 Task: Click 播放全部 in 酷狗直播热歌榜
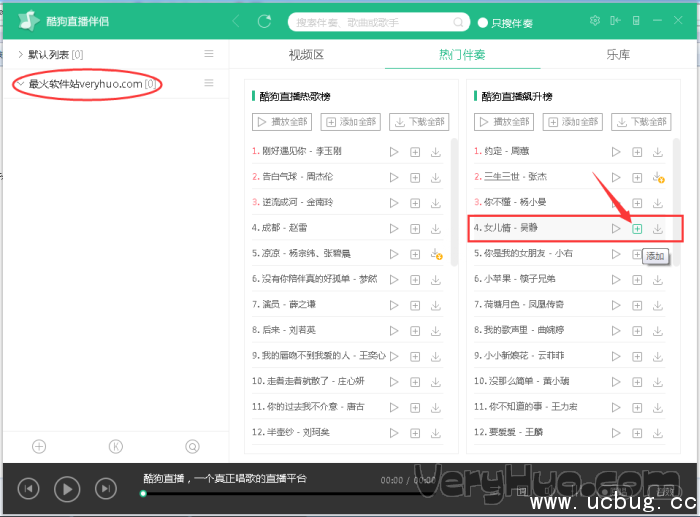(282, 122)
